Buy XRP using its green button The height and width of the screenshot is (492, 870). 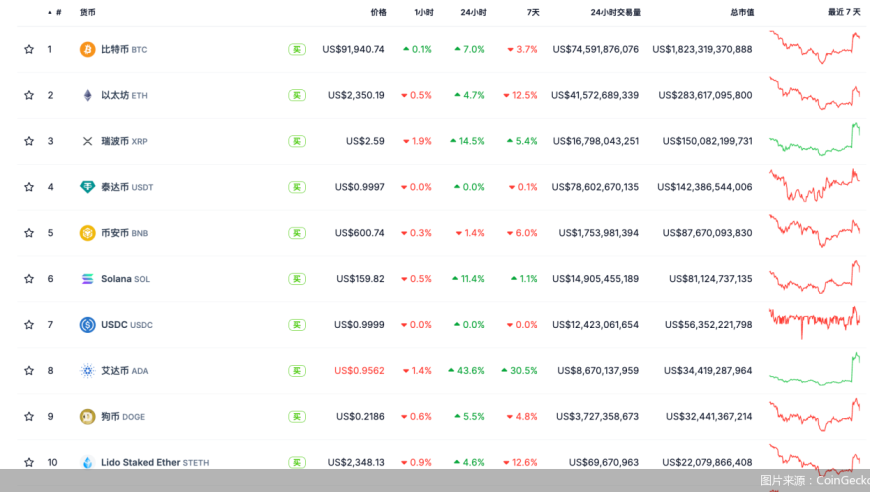pos(297,141)
